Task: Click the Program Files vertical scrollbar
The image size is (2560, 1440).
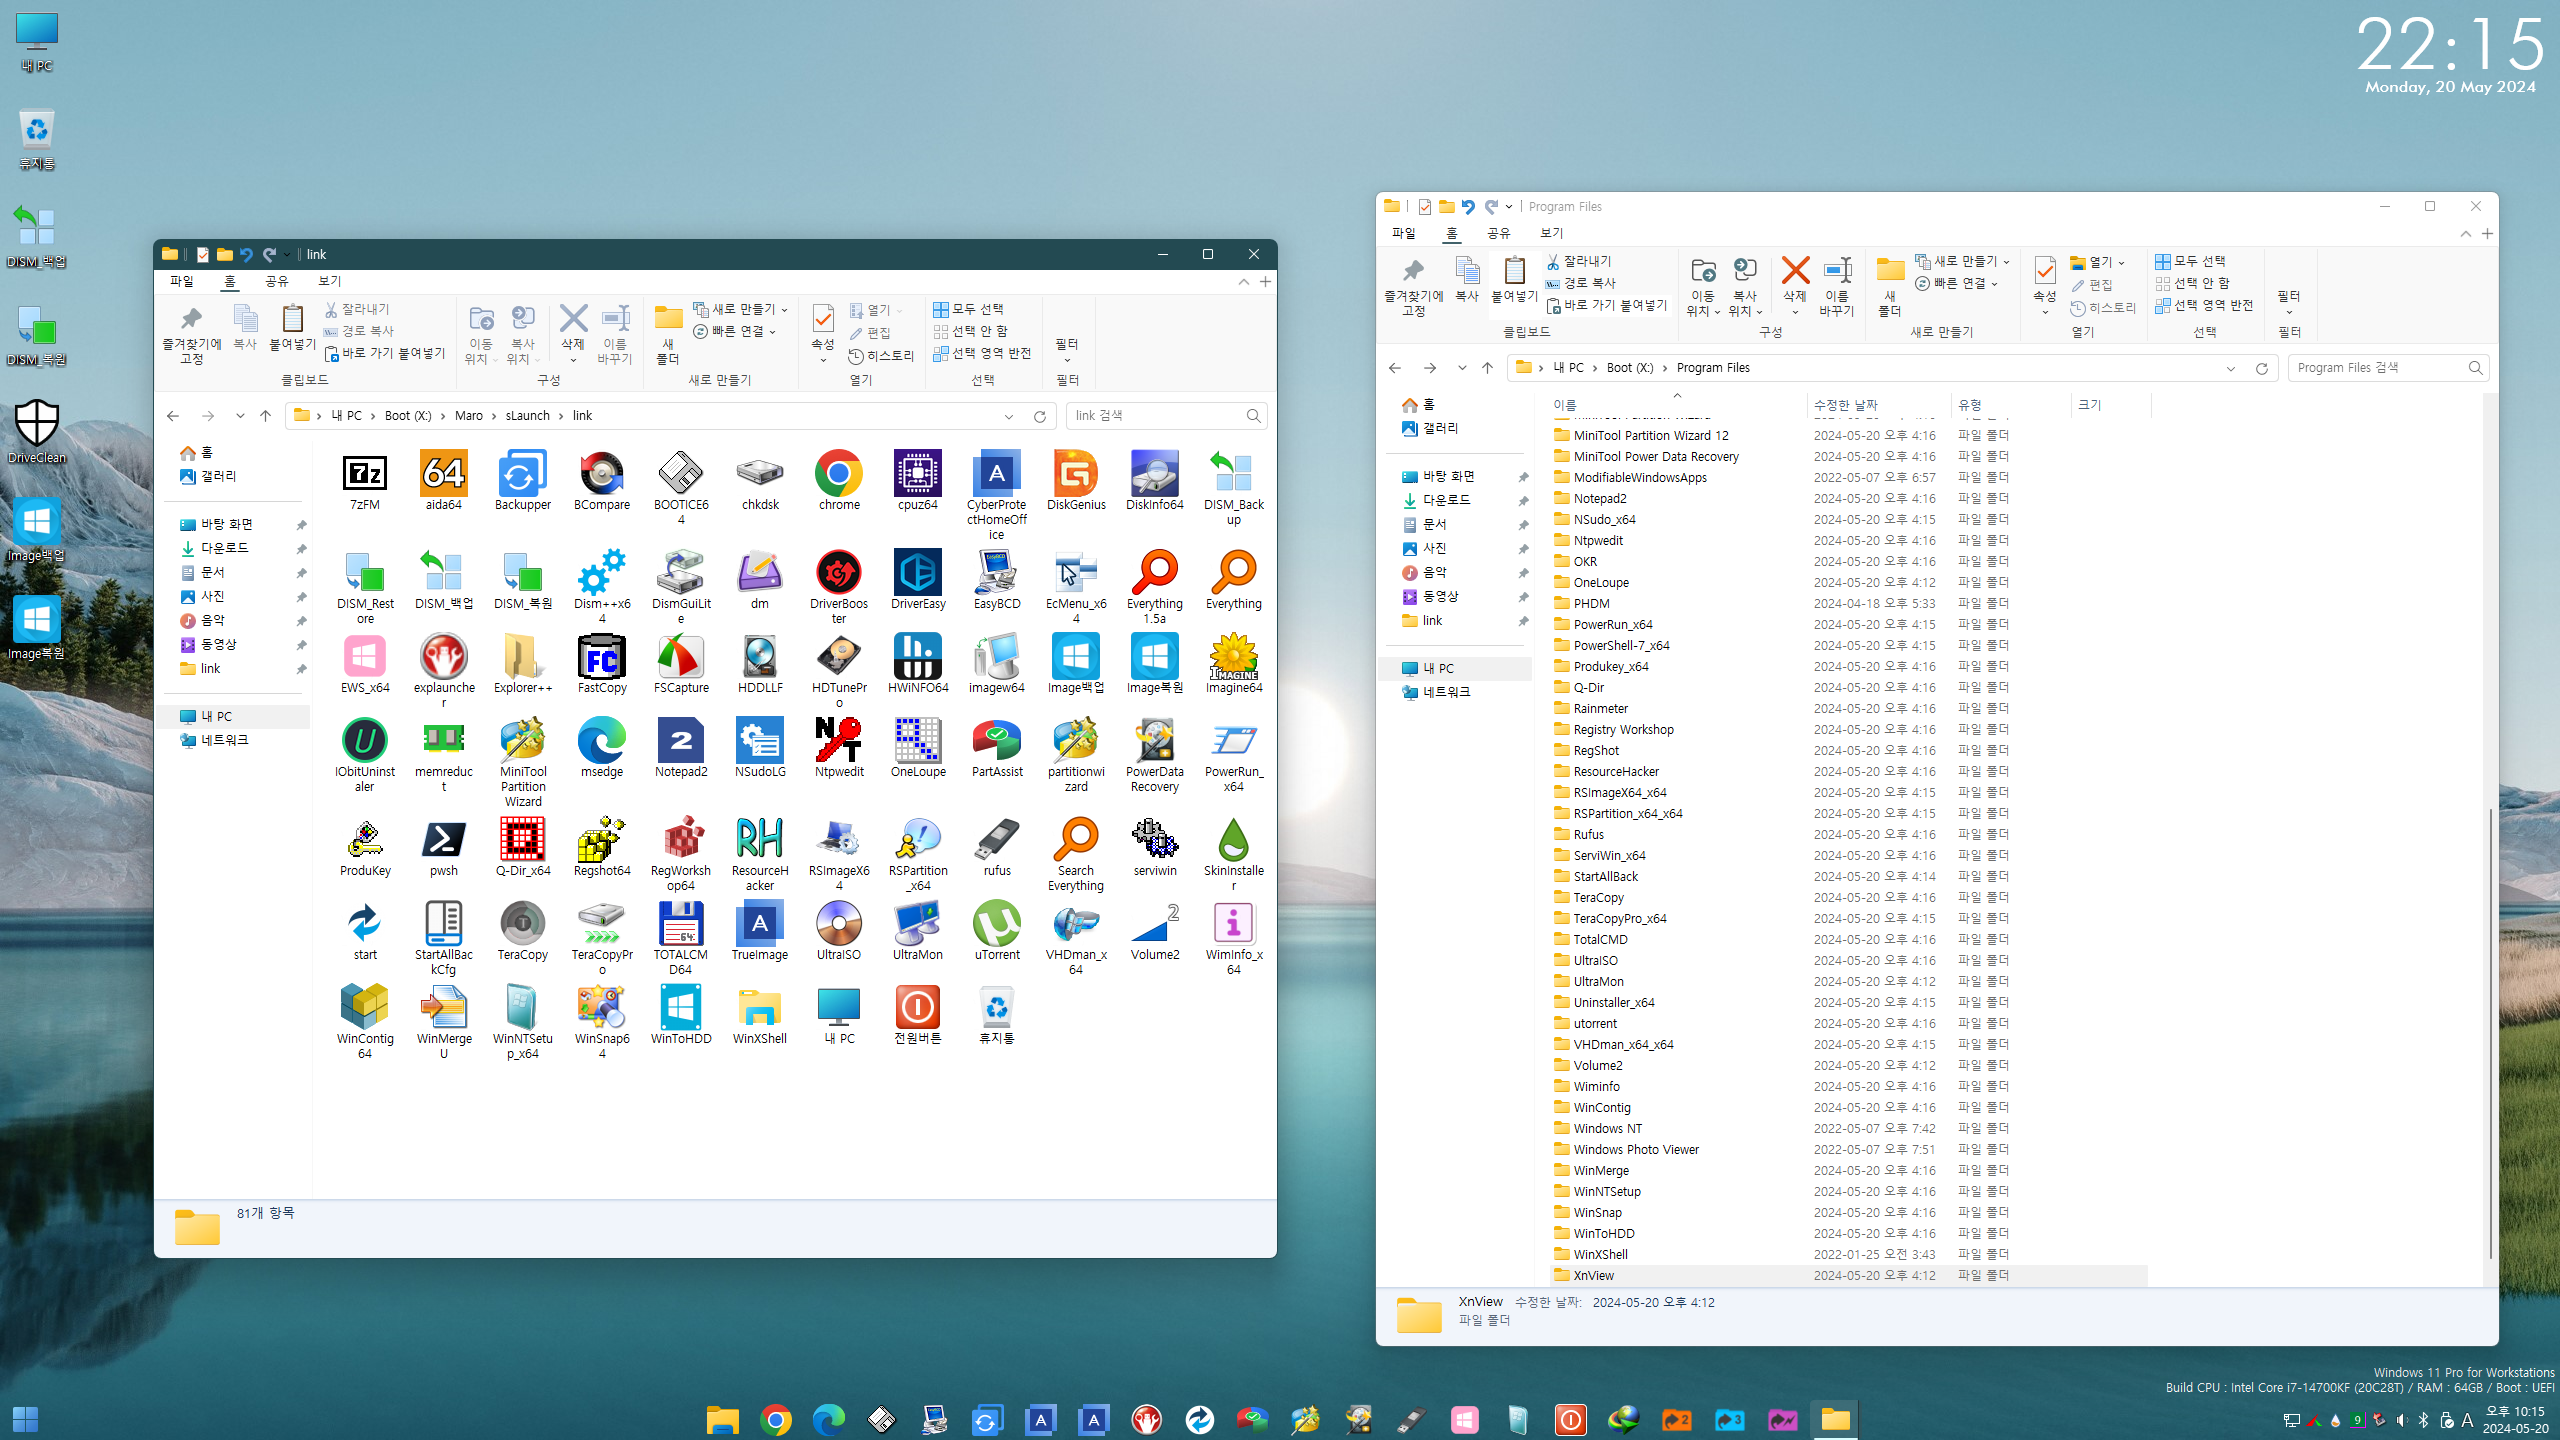Action: 2490,1032
